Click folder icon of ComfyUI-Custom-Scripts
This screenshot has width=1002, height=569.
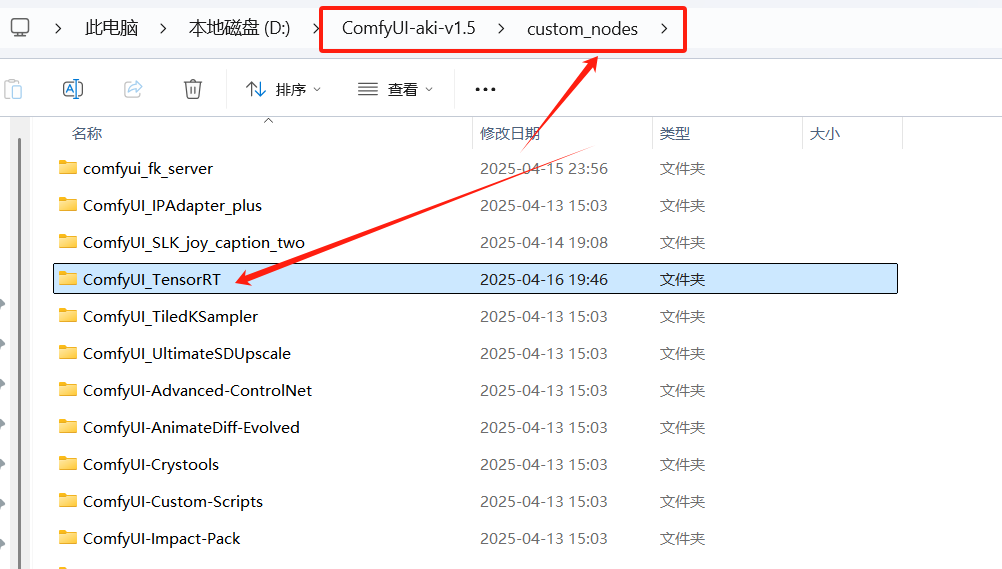point(68,501)
